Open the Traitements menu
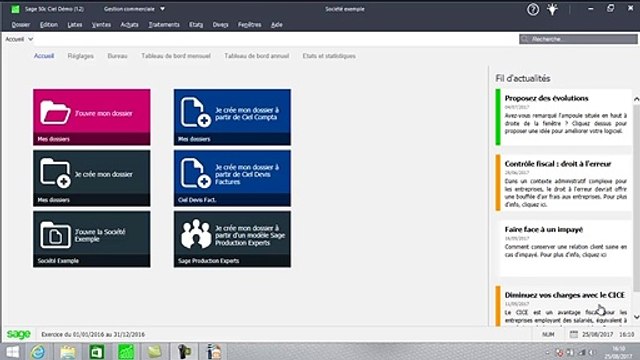The image size is (640, 360). click(x=164, y=24)
